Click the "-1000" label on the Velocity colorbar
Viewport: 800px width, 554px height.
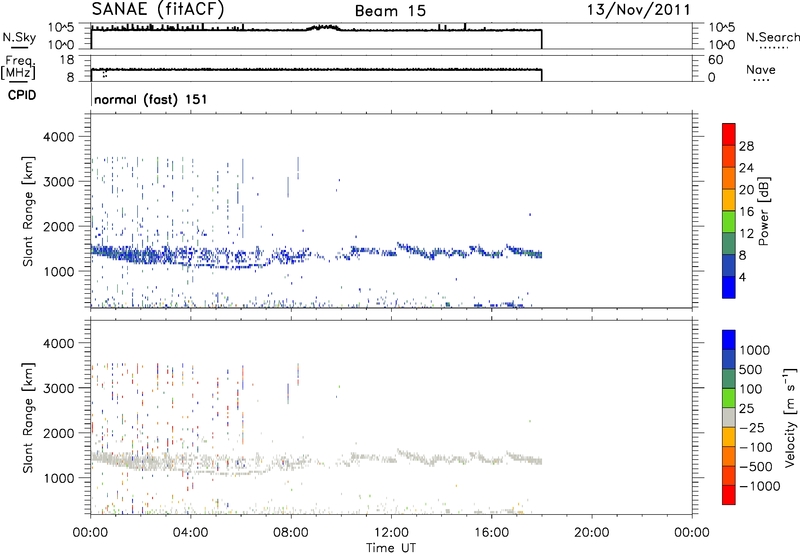(x=760, y=486)
